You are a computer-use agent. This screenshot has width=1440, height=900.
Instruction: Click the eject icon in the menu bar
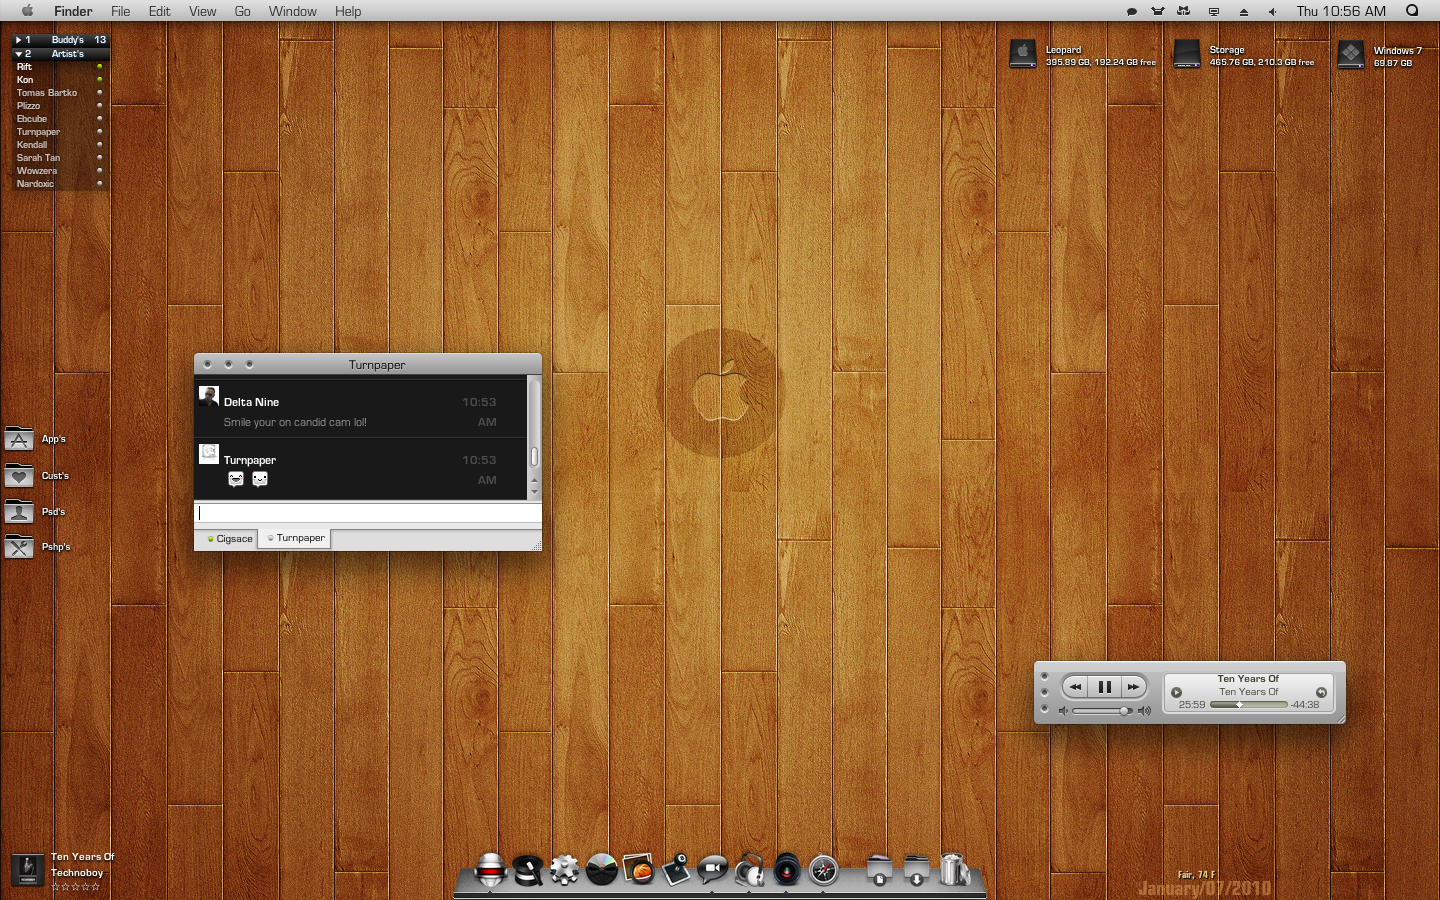[x=1244, y=12]
